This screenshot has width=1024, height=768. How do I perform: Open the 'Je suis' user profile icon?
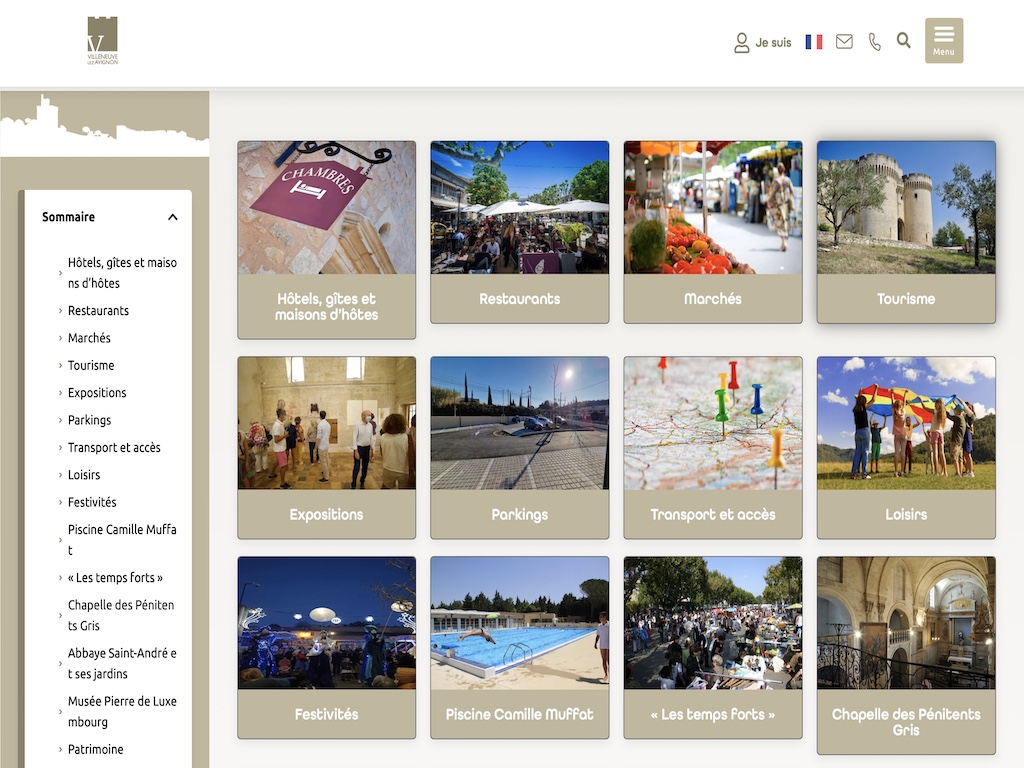click(x=742, y=42)
